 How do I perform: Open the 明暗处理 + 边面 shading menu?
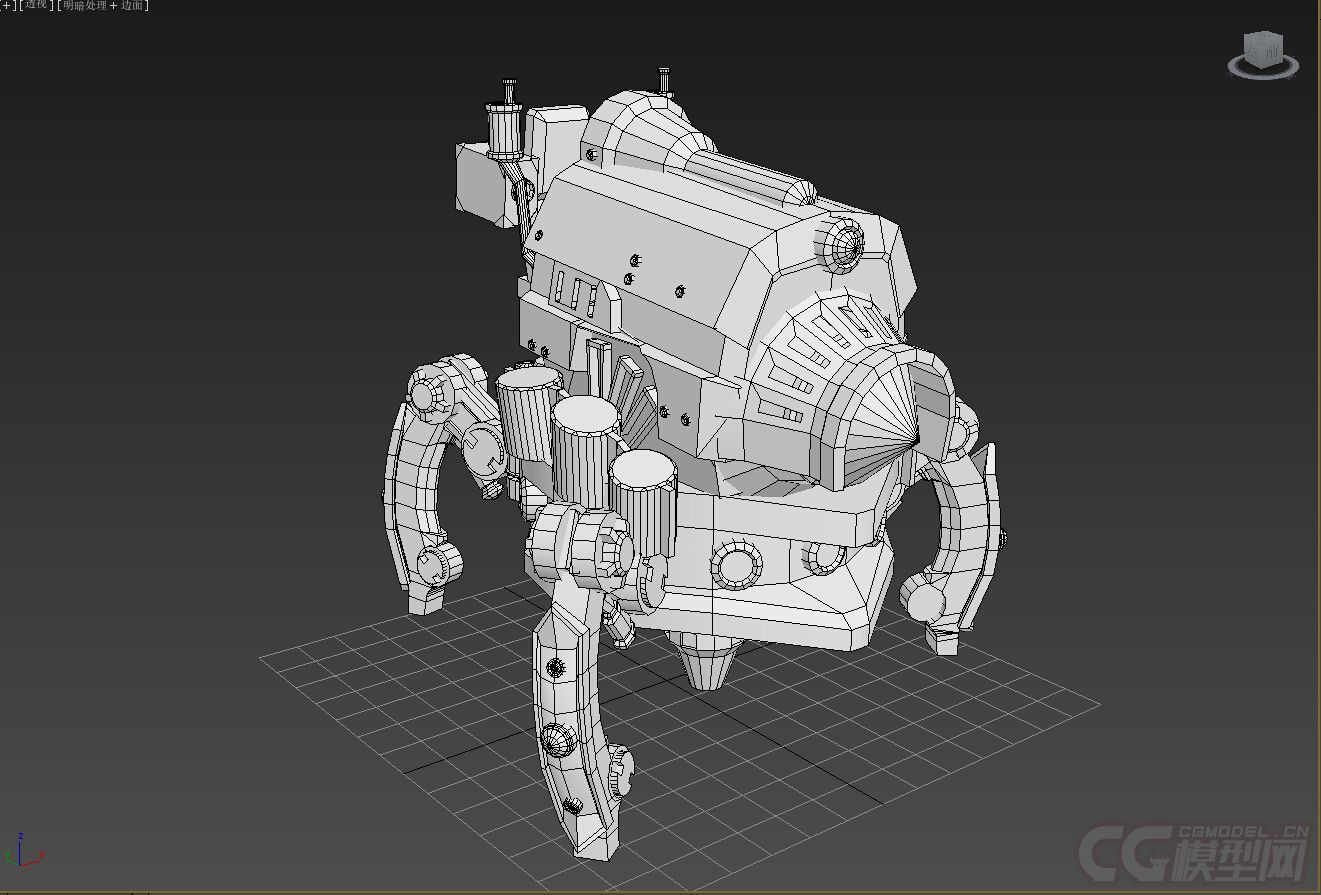tap(104, 5)
